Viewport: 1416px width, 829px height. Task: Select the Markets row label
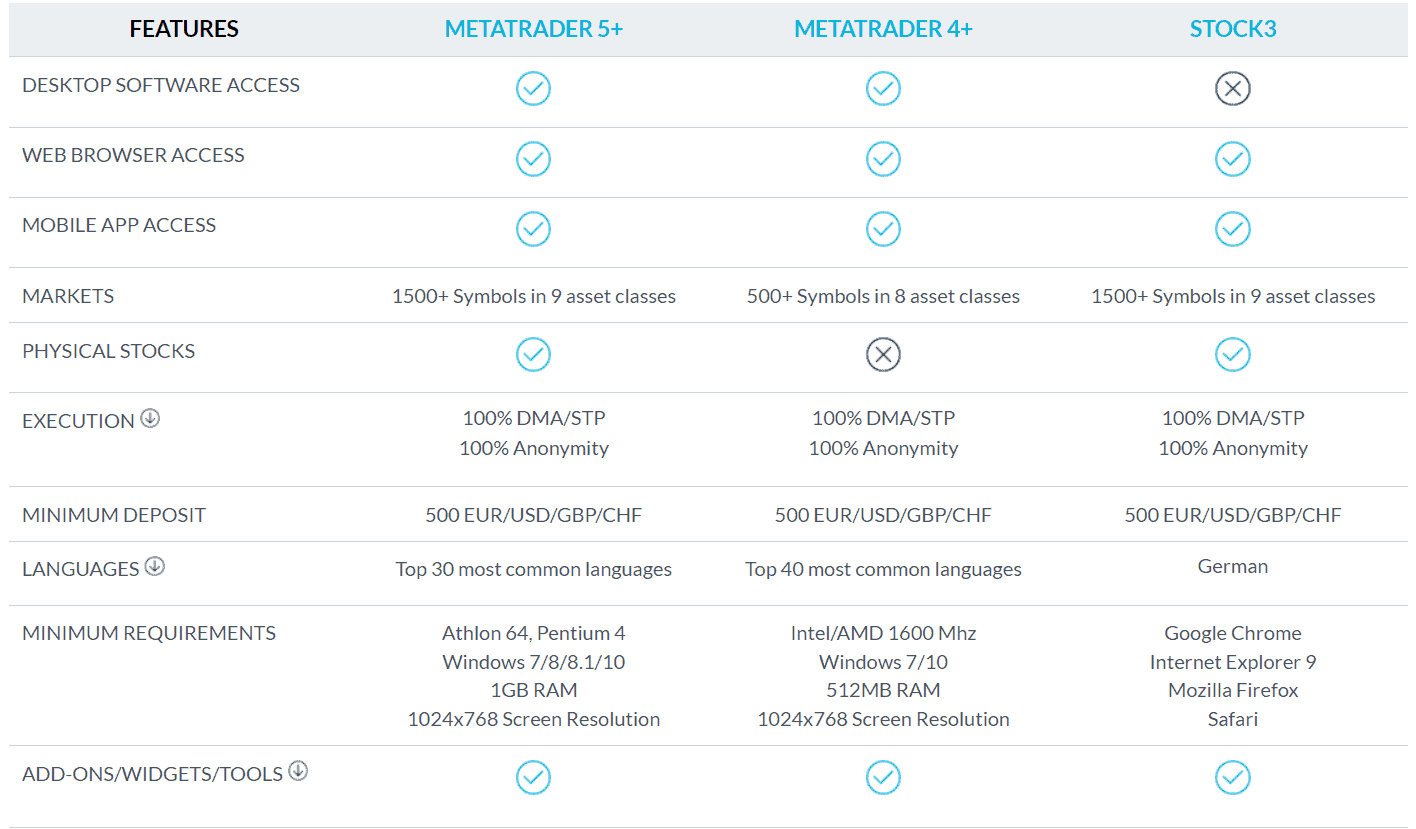[x=68, y=296]
